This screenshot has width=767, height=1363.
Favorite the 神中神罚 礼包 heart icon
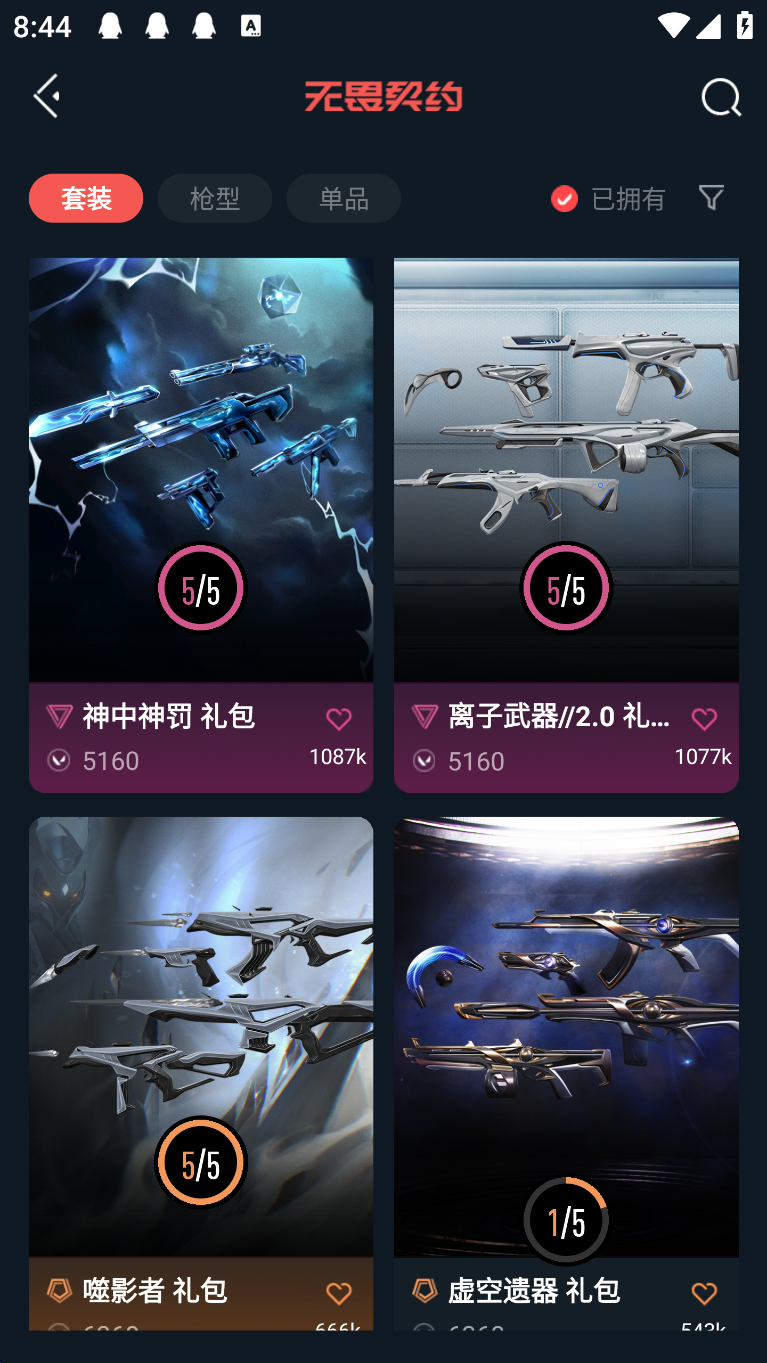[x=339, y=718]
